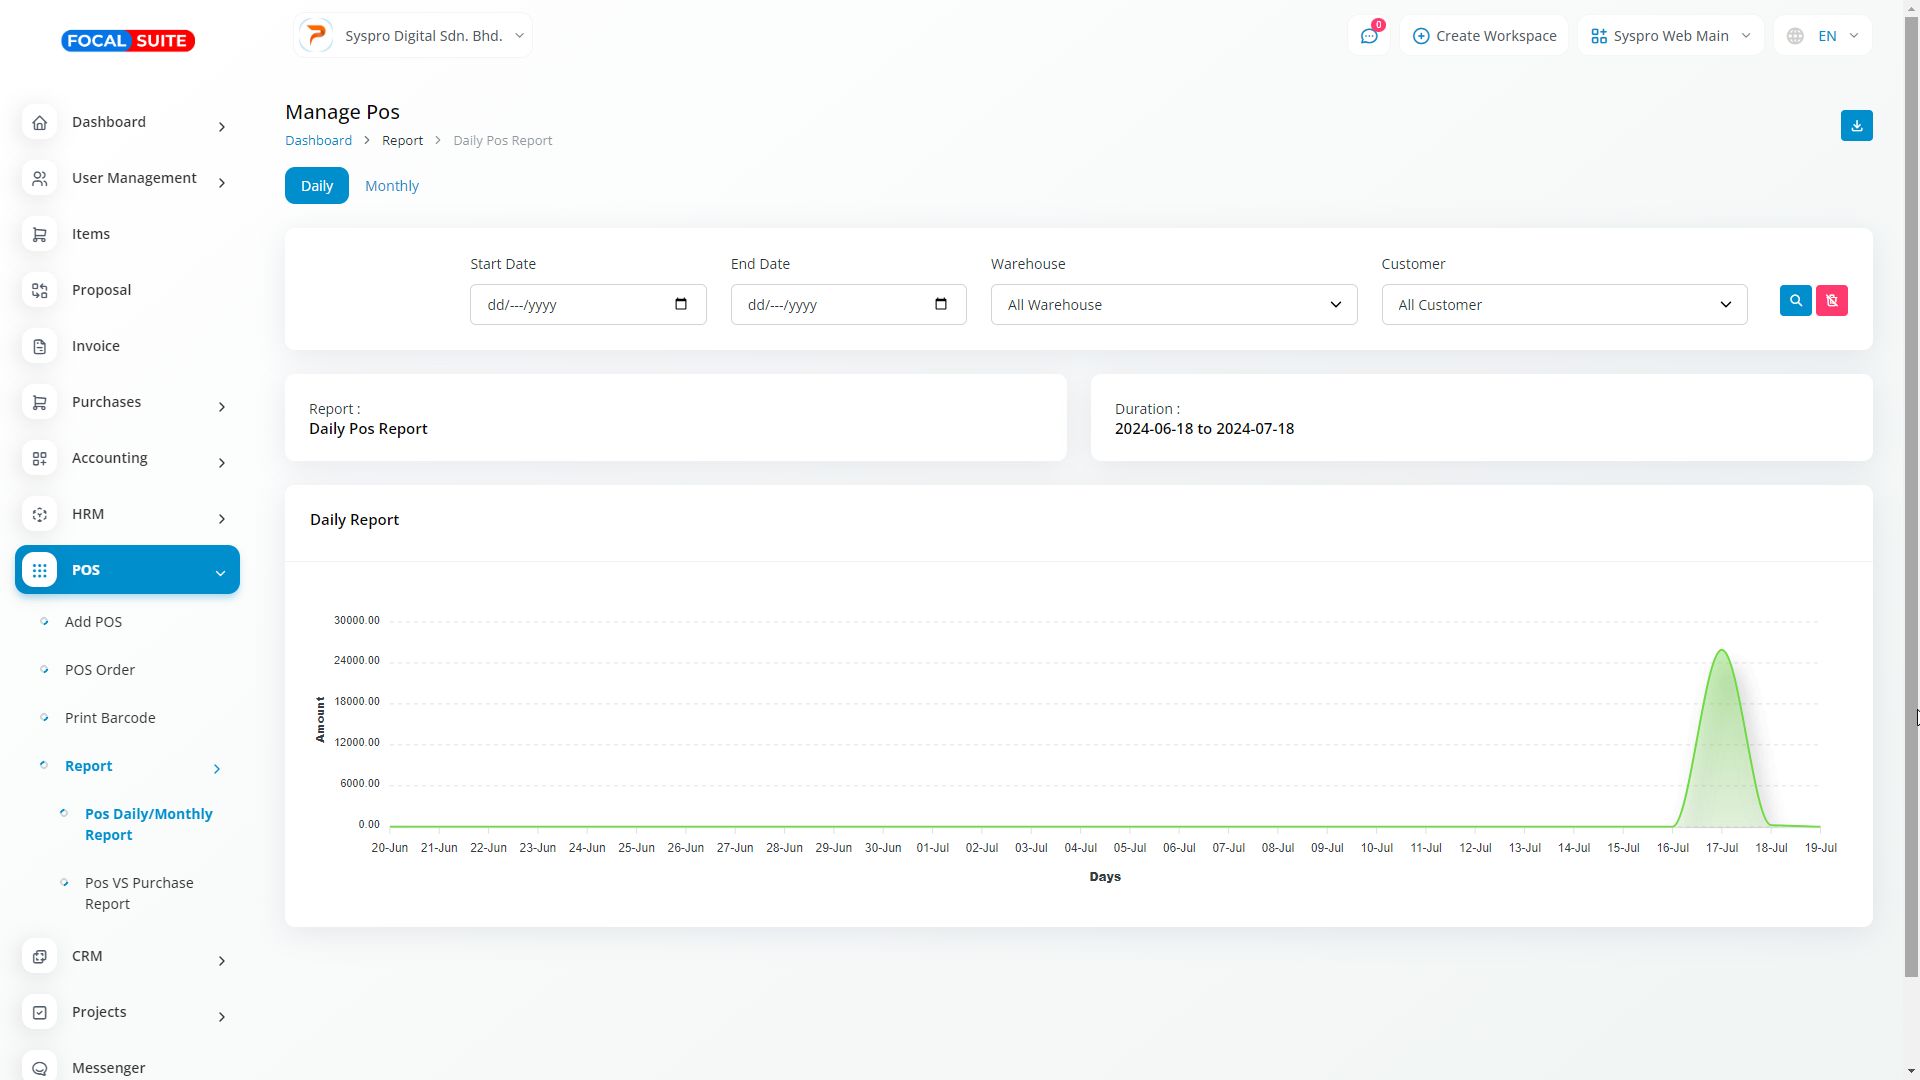1920x1080 pixels.
Task: Click the Invoice sidebar icon
Action: (x=40, y=346)
